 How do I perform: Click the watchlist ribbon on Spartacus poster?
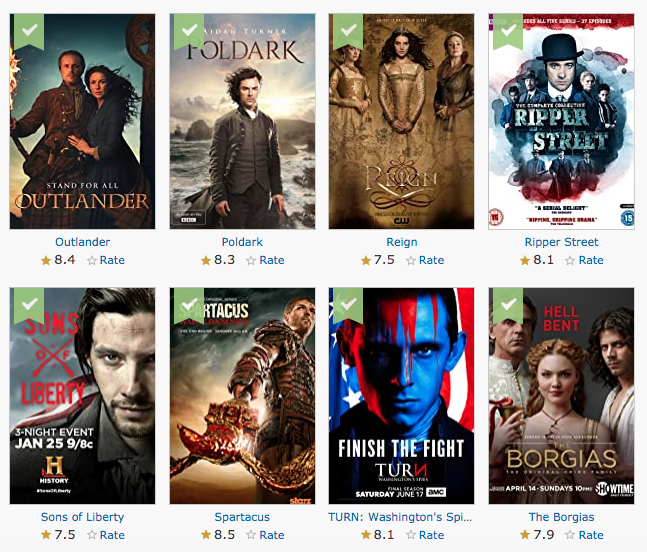coord(189,305)
